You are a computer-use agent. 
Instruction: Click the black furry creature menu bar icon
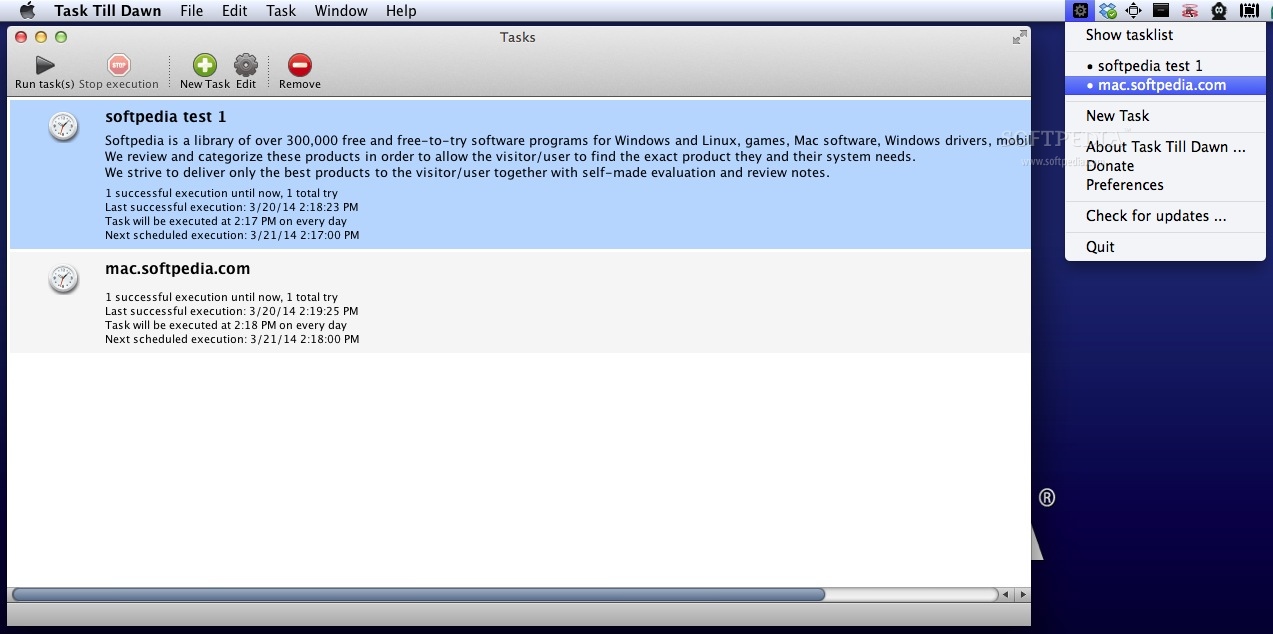coord(1219,11)
